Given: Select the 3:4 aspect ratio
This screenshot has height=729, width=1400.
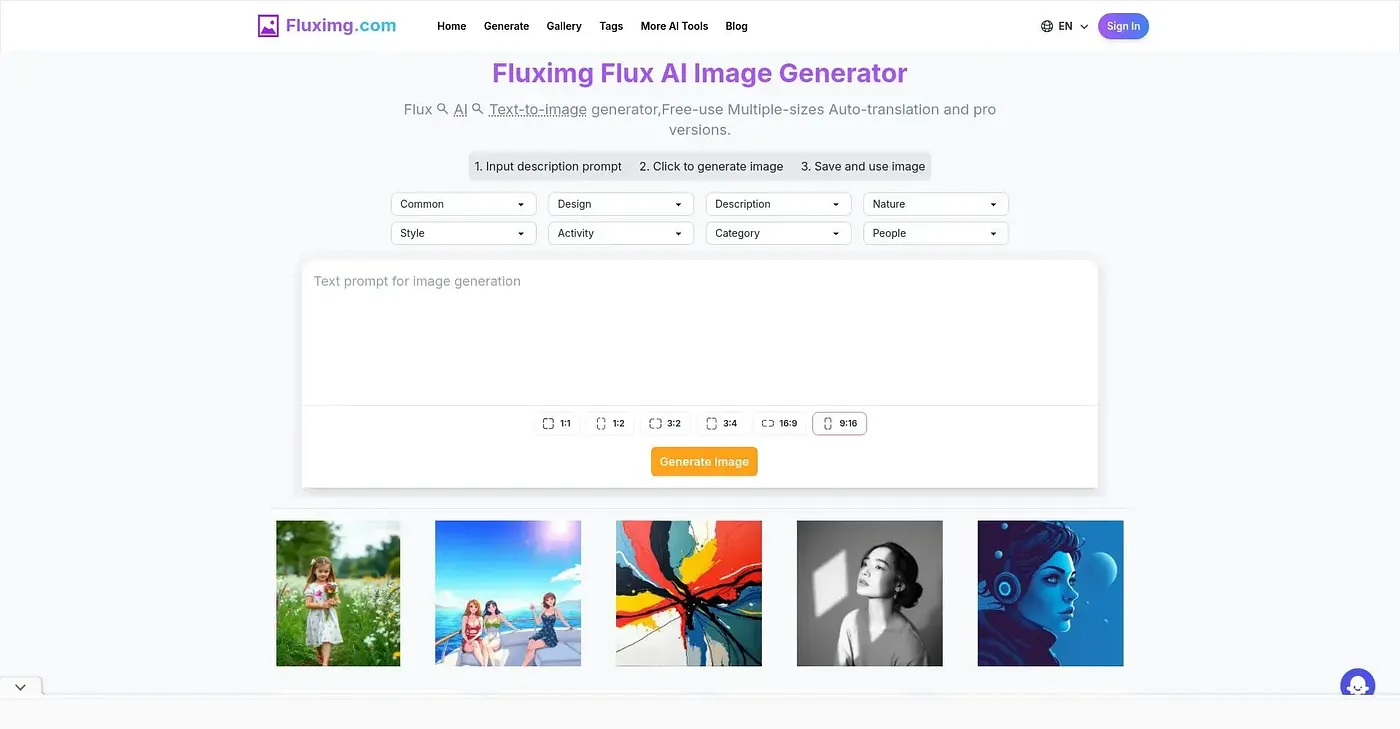Looking at the screenshot, I should [721, 423].
